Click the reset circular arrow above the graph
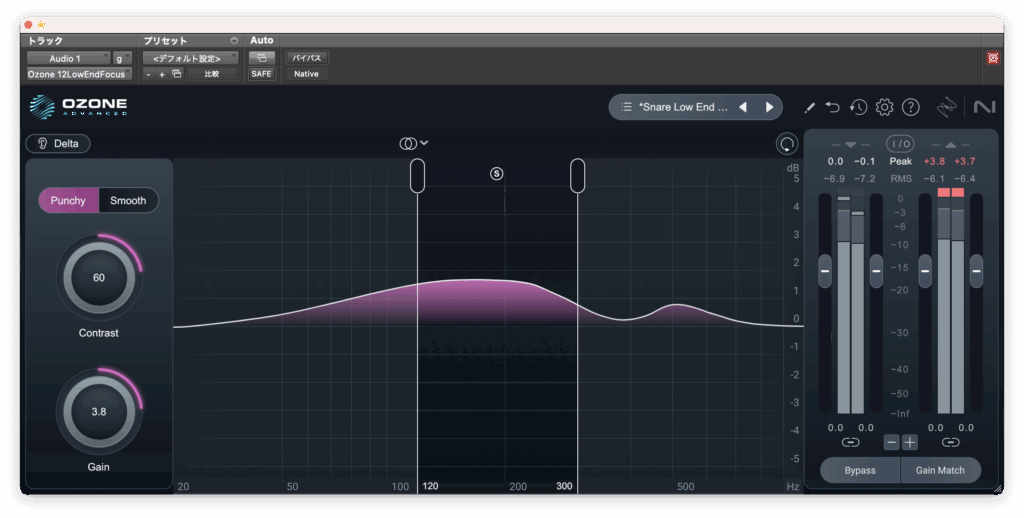1024x518 pixels. tap(787, 144)
